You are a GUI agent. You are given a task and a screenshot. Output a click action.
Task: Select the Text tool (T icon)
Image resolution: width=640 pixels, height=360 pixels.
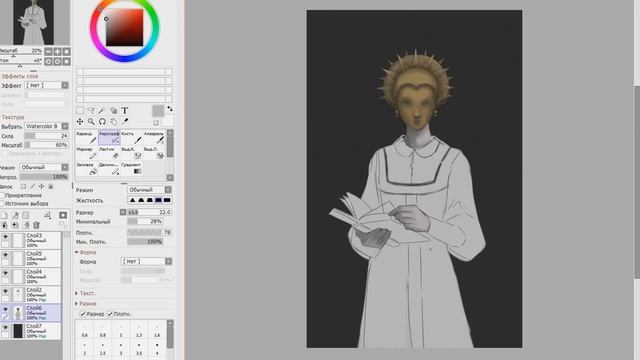[x=124, y=111]
